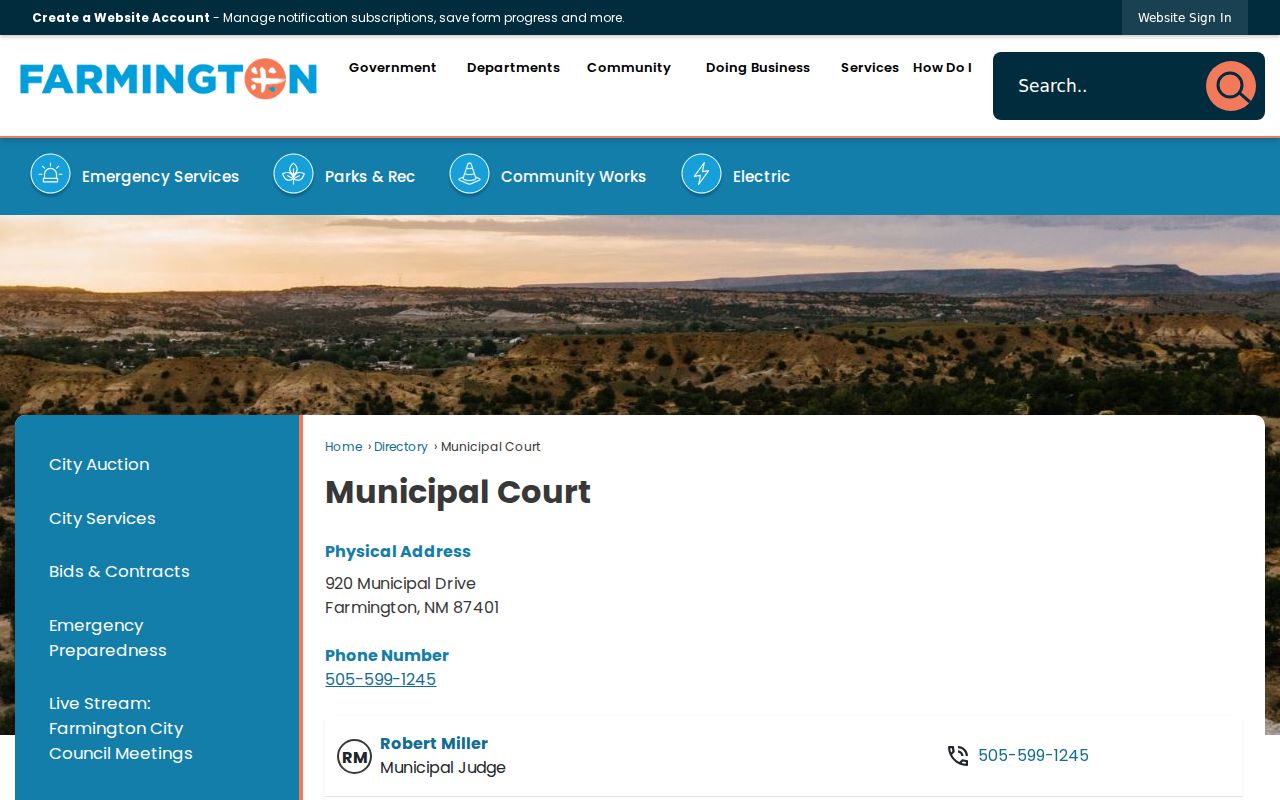Open Parks & Rec link
This screenshot has width=1280, height=800.
click(x=370, y=176)
